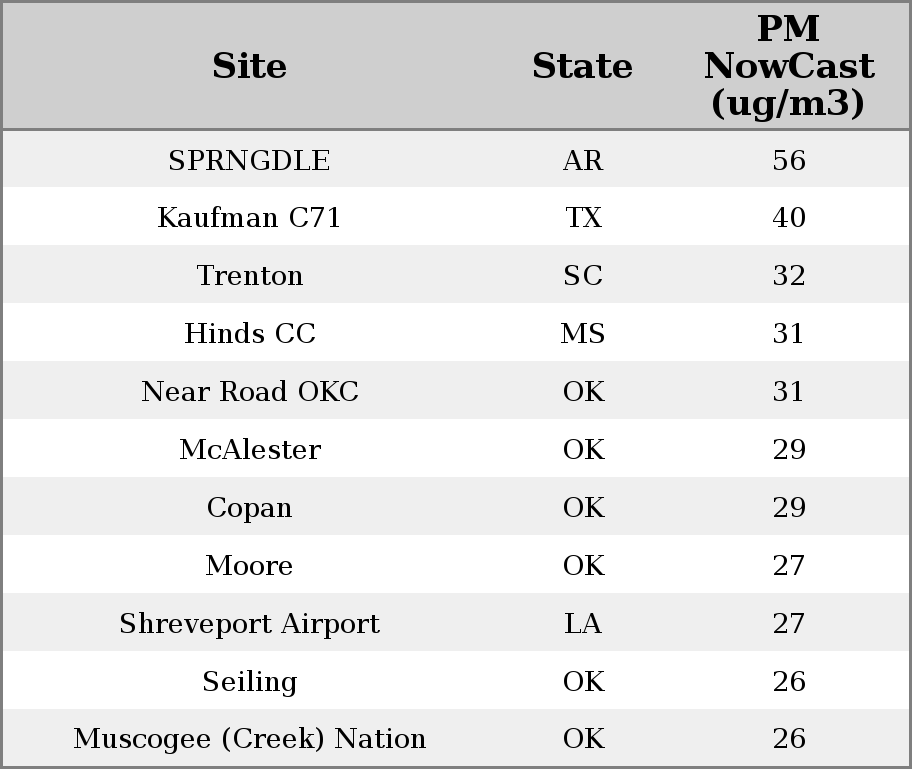Click the AR state cell

coord(582,161)
